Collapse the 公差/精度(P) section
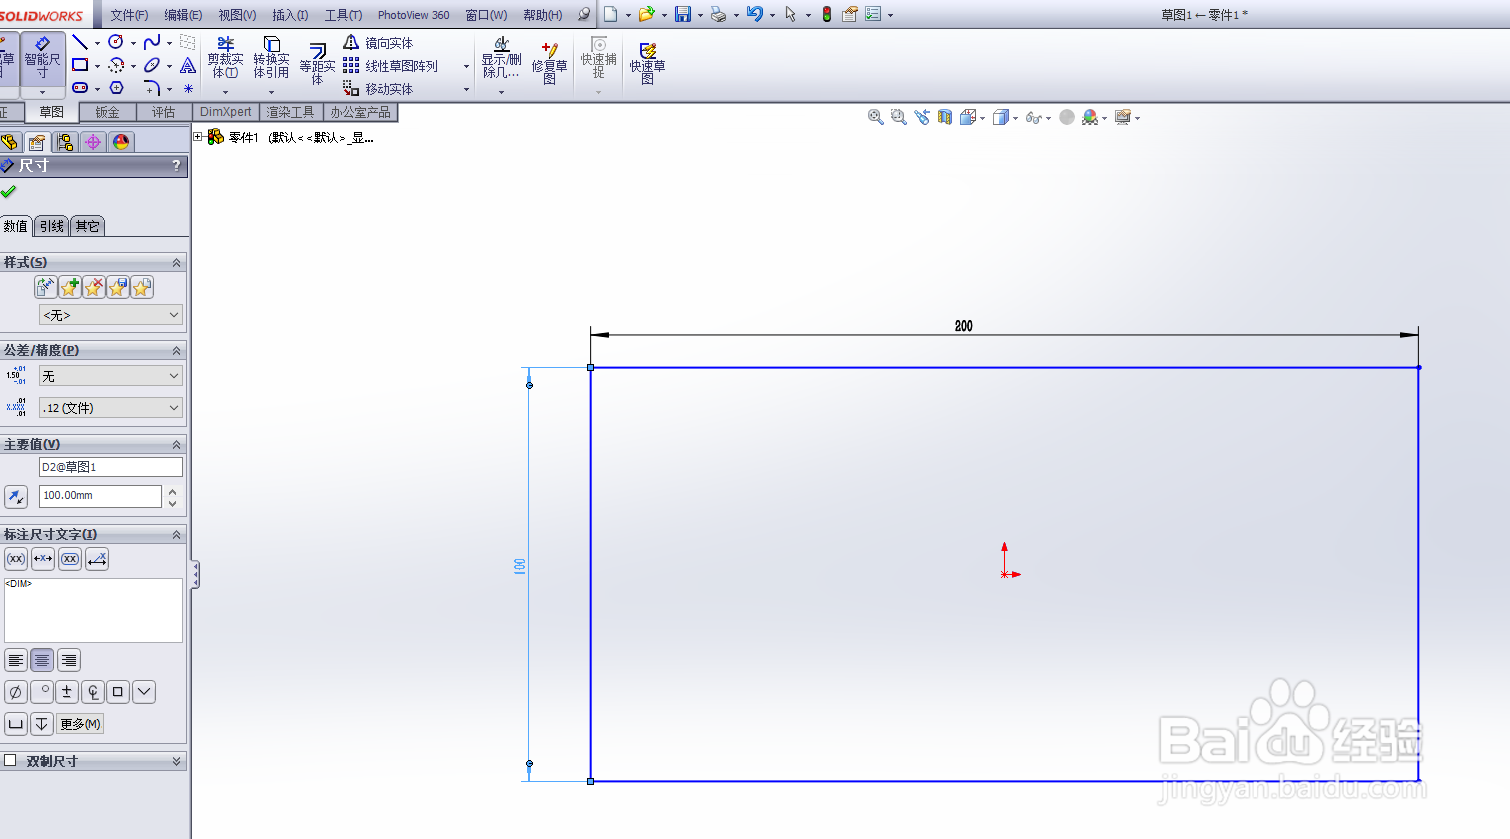This screenshot has height=839, width=1510. [x=176, y=350]
